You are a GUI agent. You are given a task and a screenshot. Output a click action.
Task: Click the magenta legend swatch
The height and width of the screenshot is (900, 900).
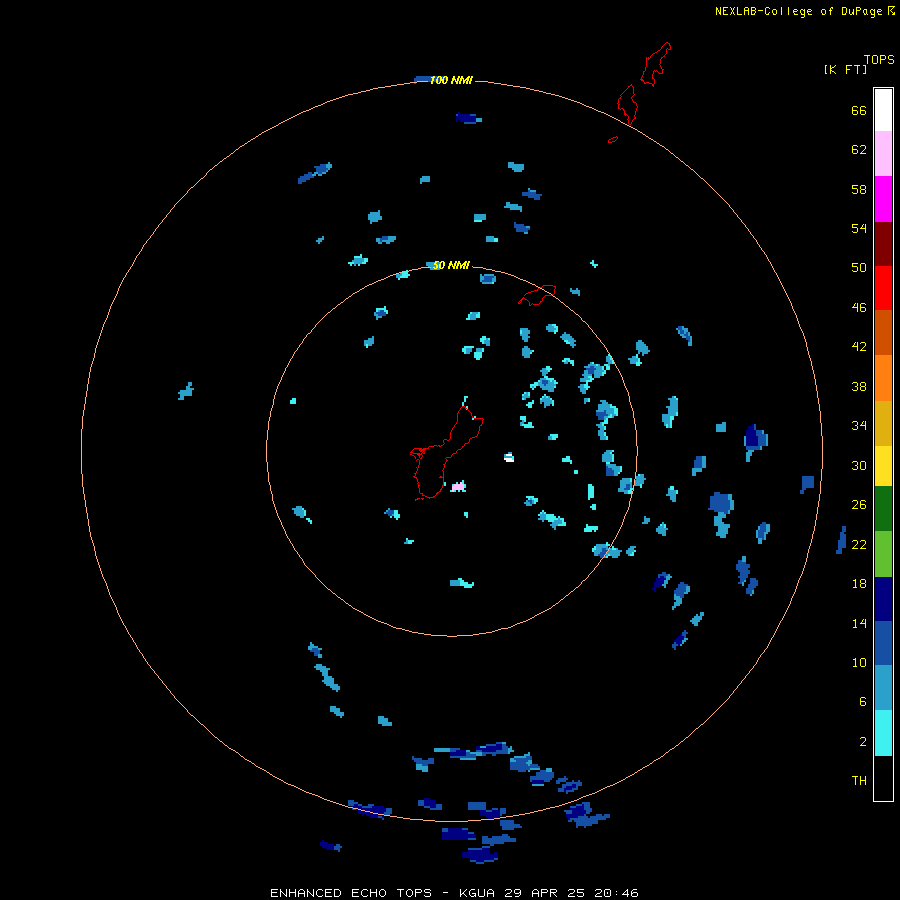coord(883,199)
